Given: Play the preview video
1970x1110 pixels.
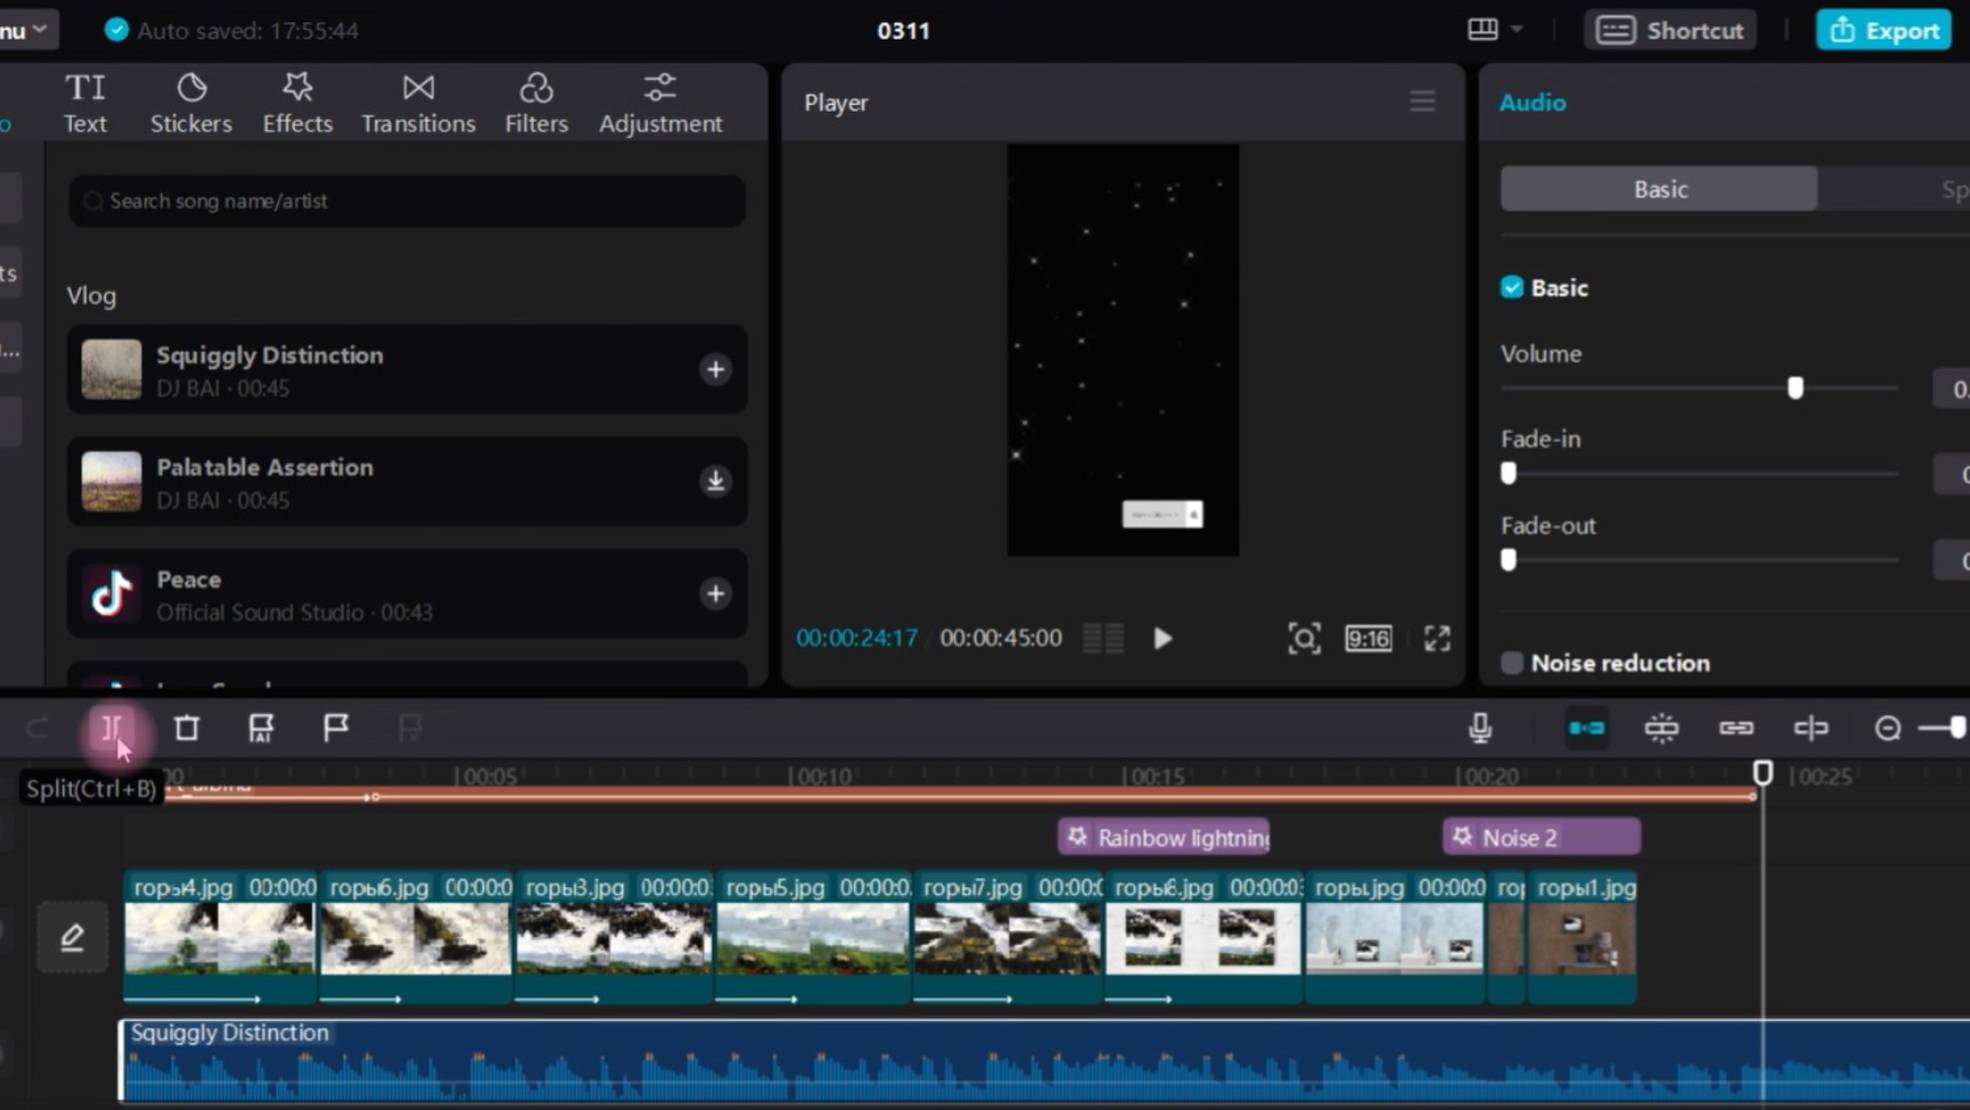Looking at the screenshot, I should coord(1162,638).
